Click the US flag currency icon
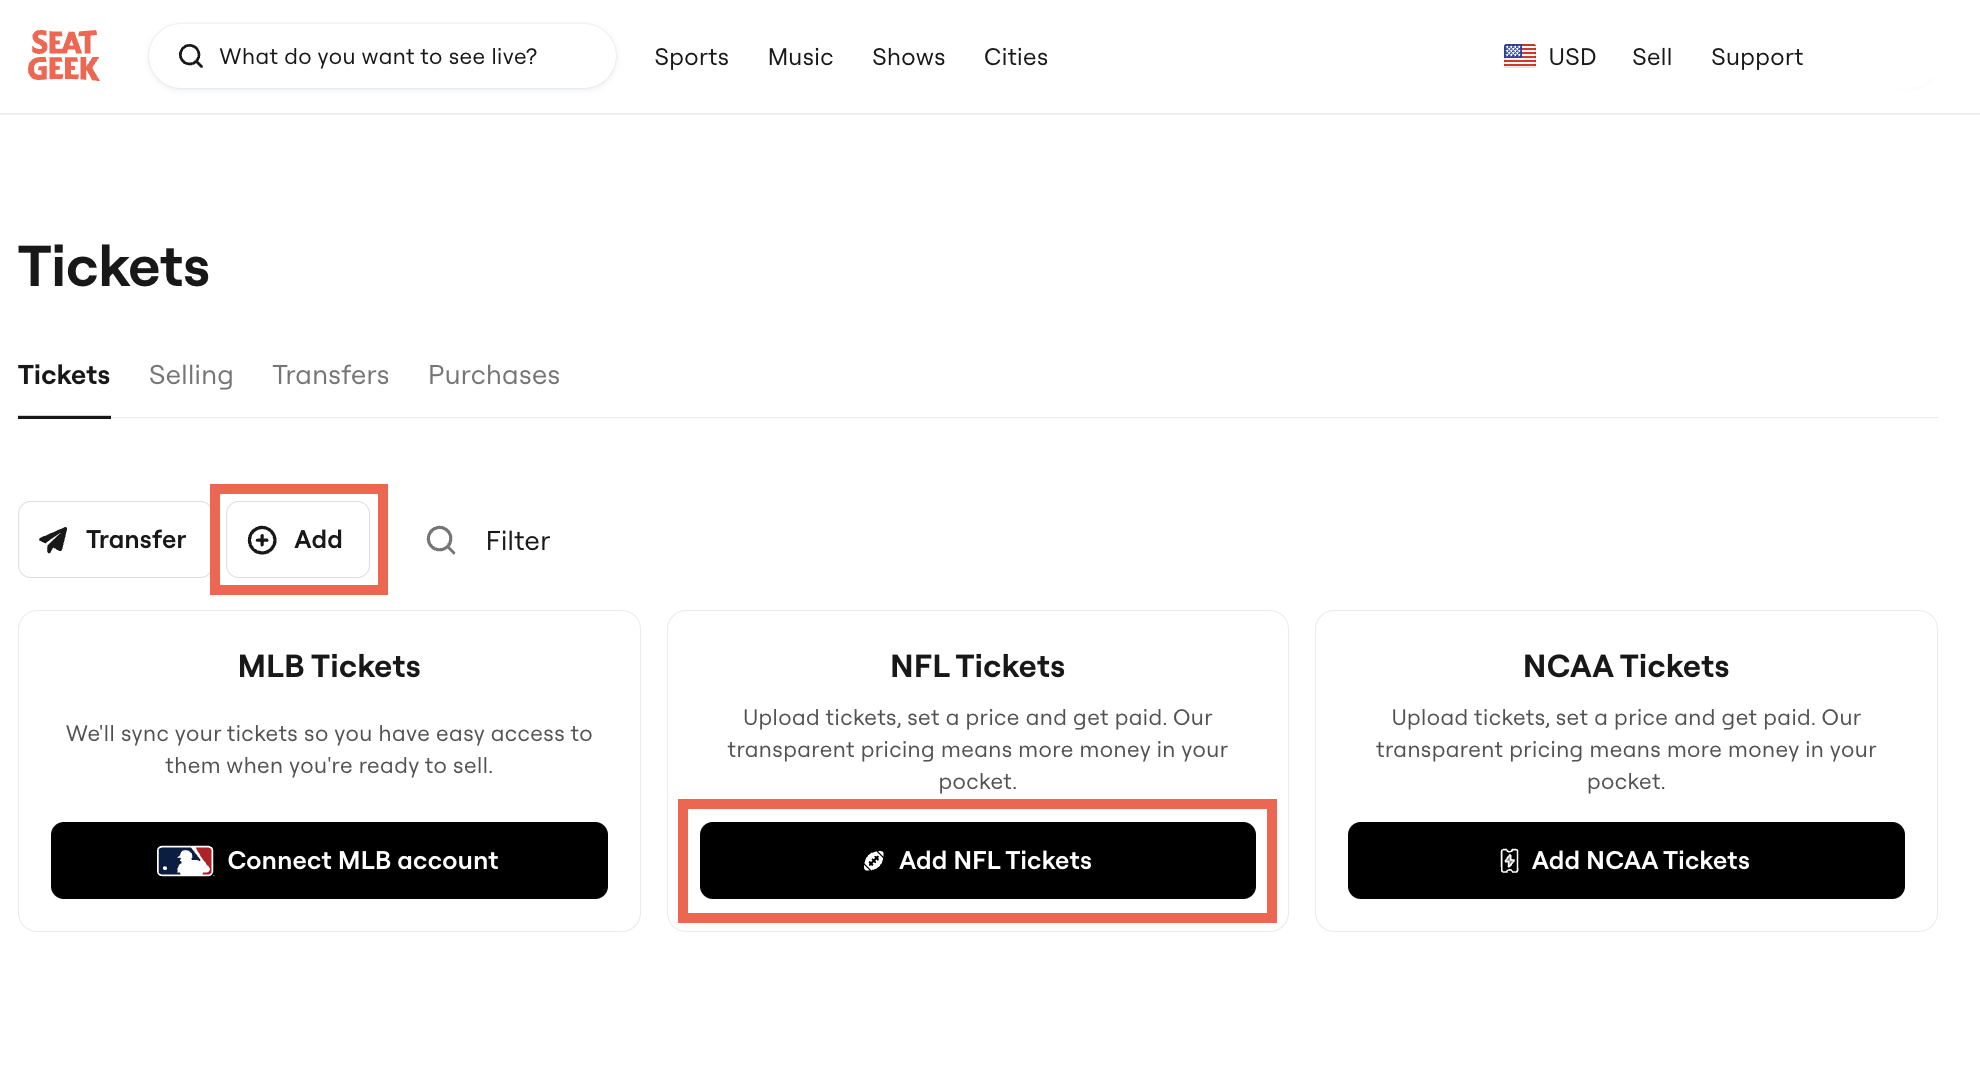This screenshot has height=1086, width=1980. (1520, 56)
